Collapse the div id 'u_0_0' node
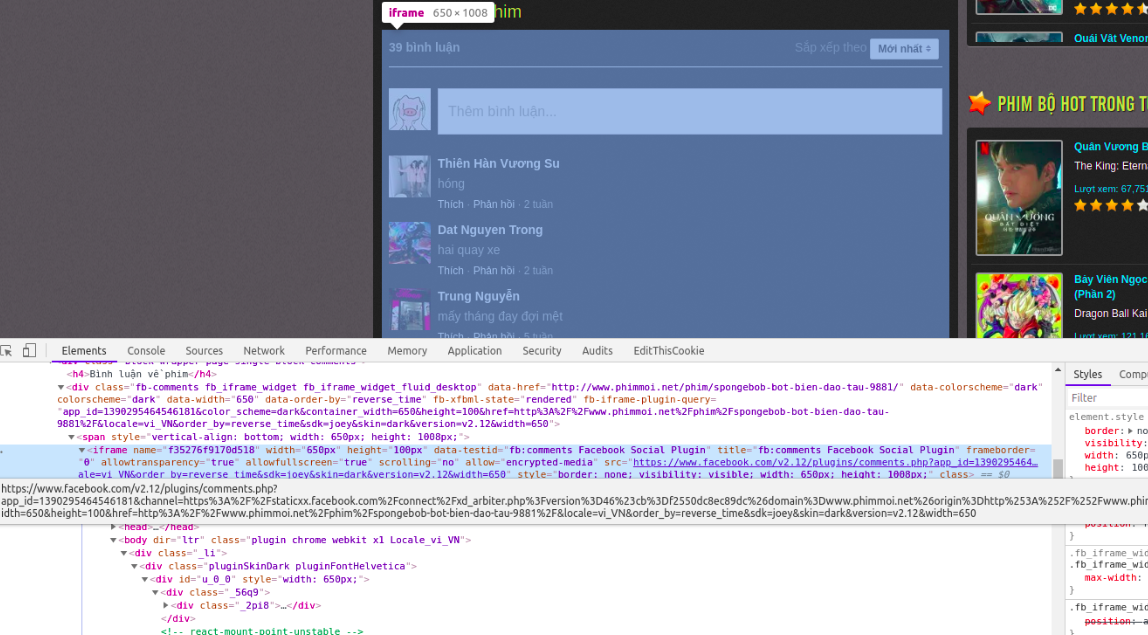 coord(144,579)
